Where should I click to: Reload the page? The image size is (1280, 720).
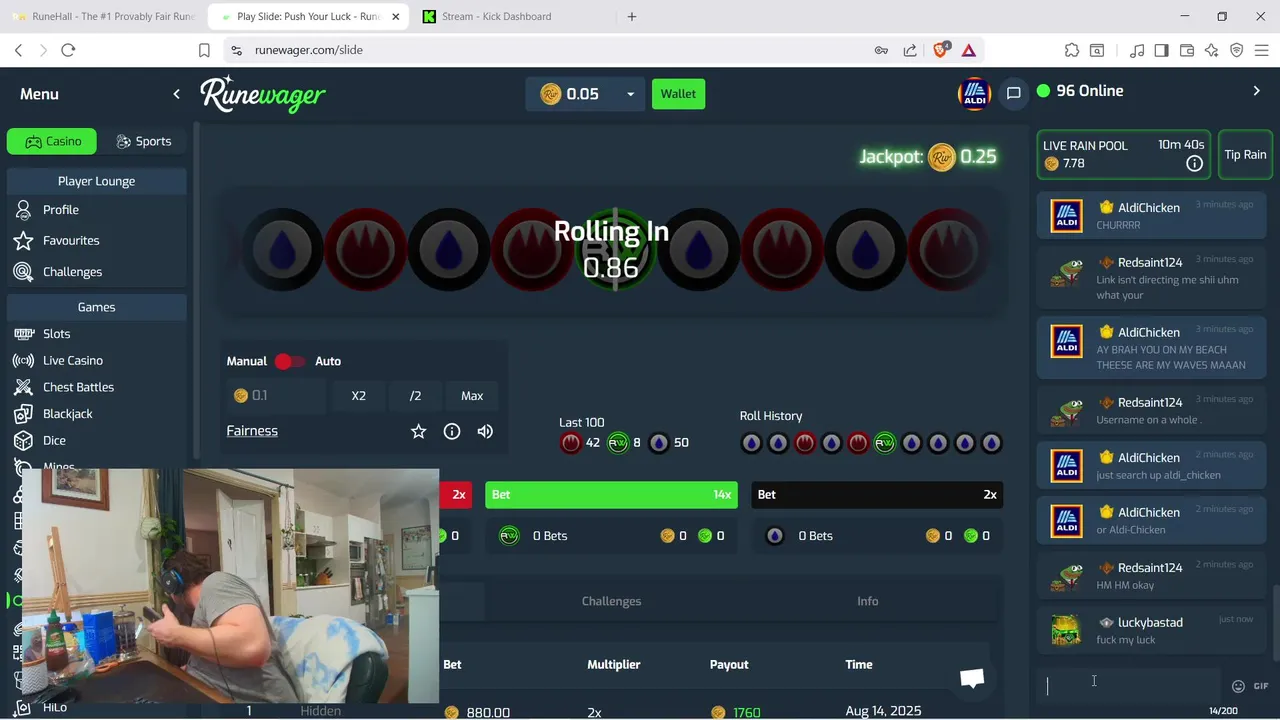(x=68, y=50)
